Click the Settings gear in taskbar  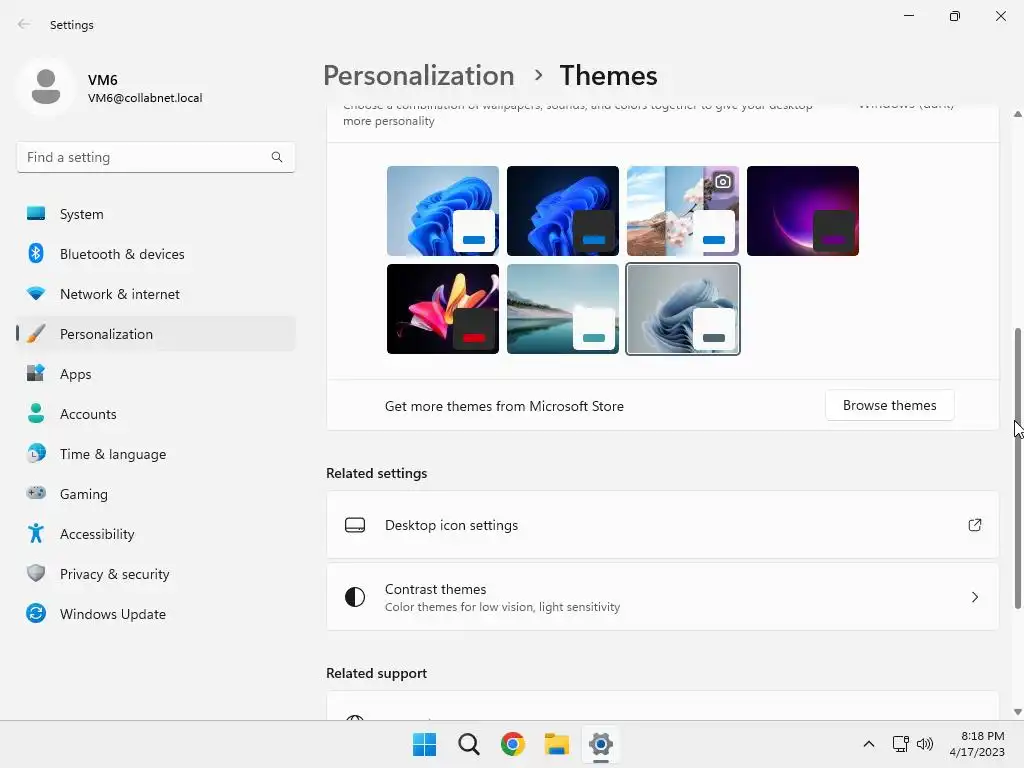tap(601, 744)
